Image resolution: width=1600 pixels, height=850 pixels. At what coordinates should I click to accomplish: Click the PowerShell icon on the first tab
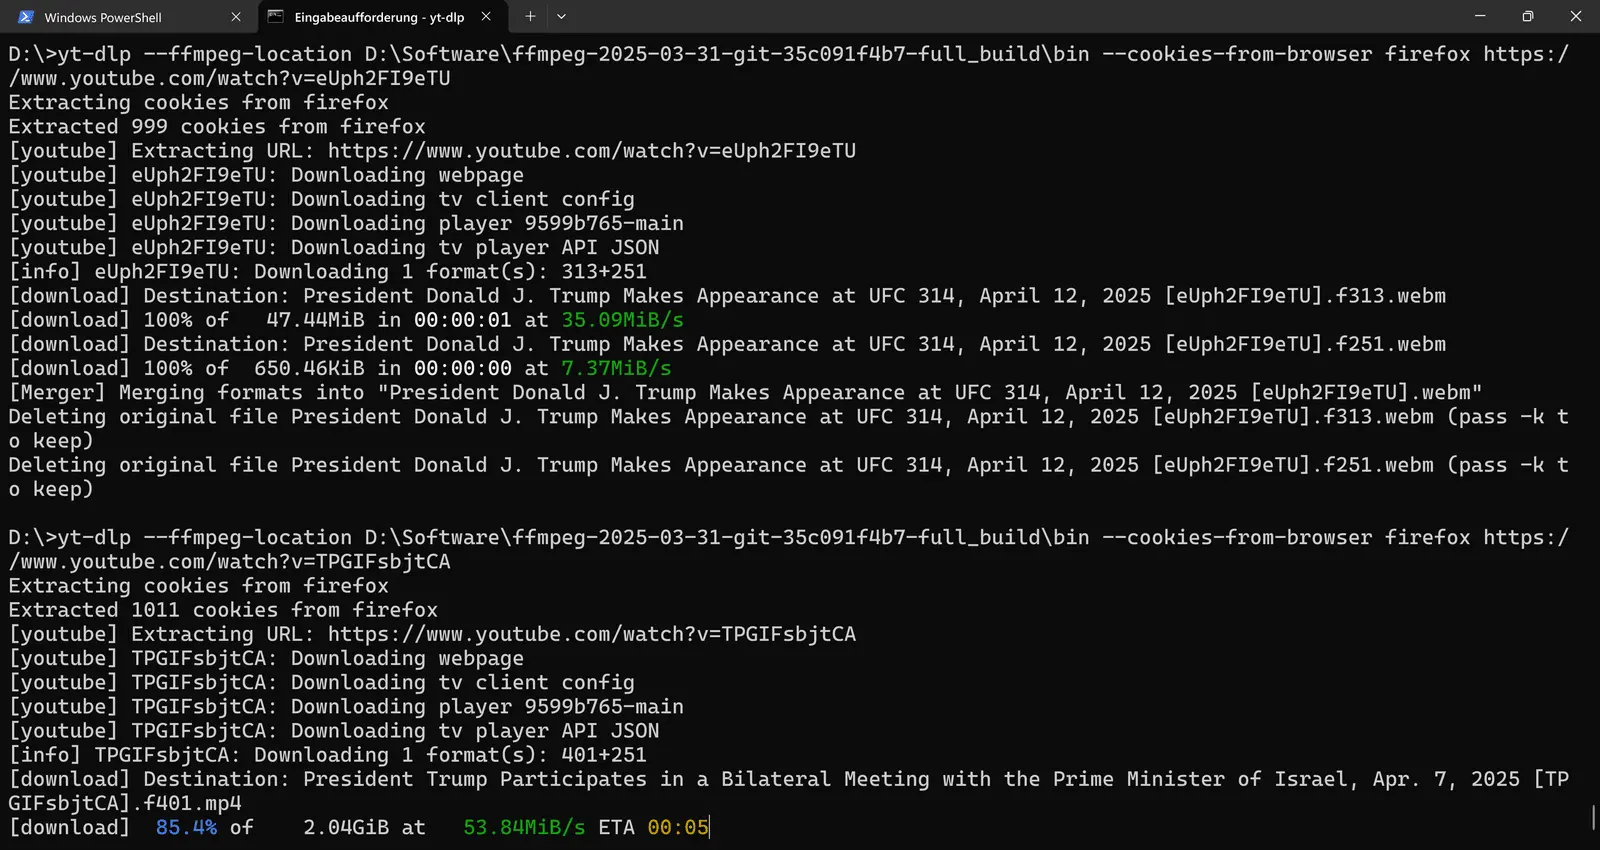(x=27, y=17)
